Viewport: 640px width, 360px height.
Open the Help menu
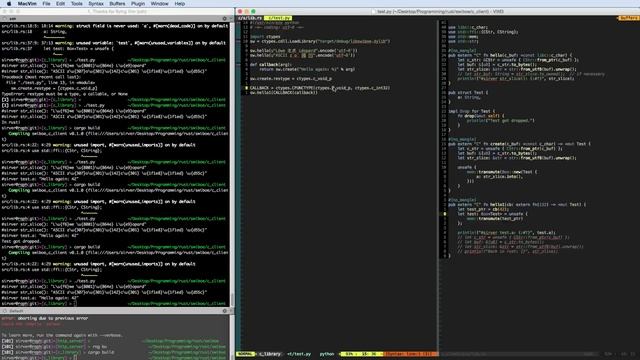pos(180,4)
